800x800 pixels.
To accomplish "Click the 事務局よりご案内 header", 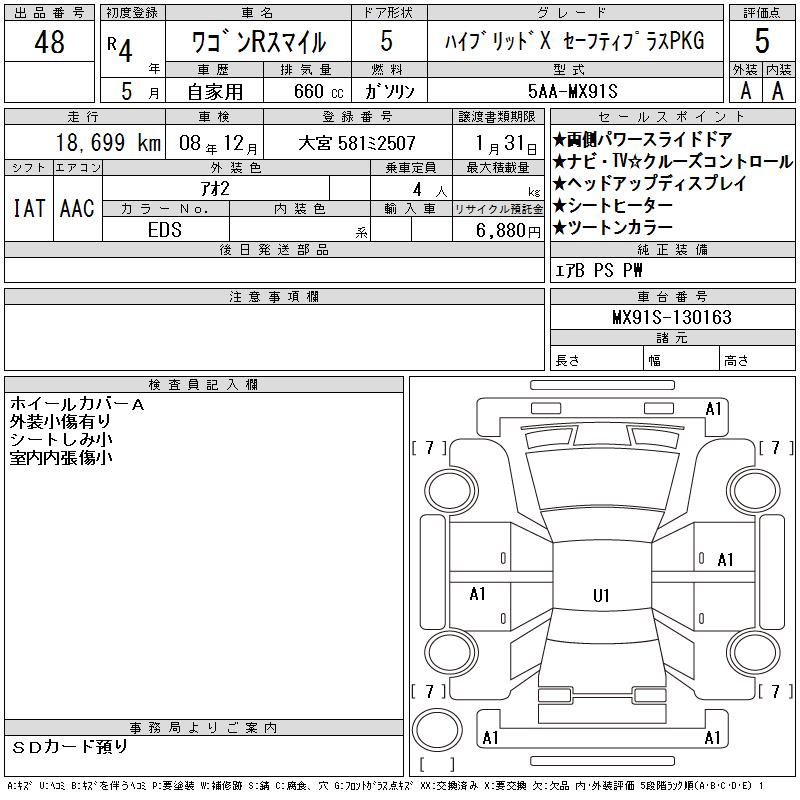I will point(204,728).
